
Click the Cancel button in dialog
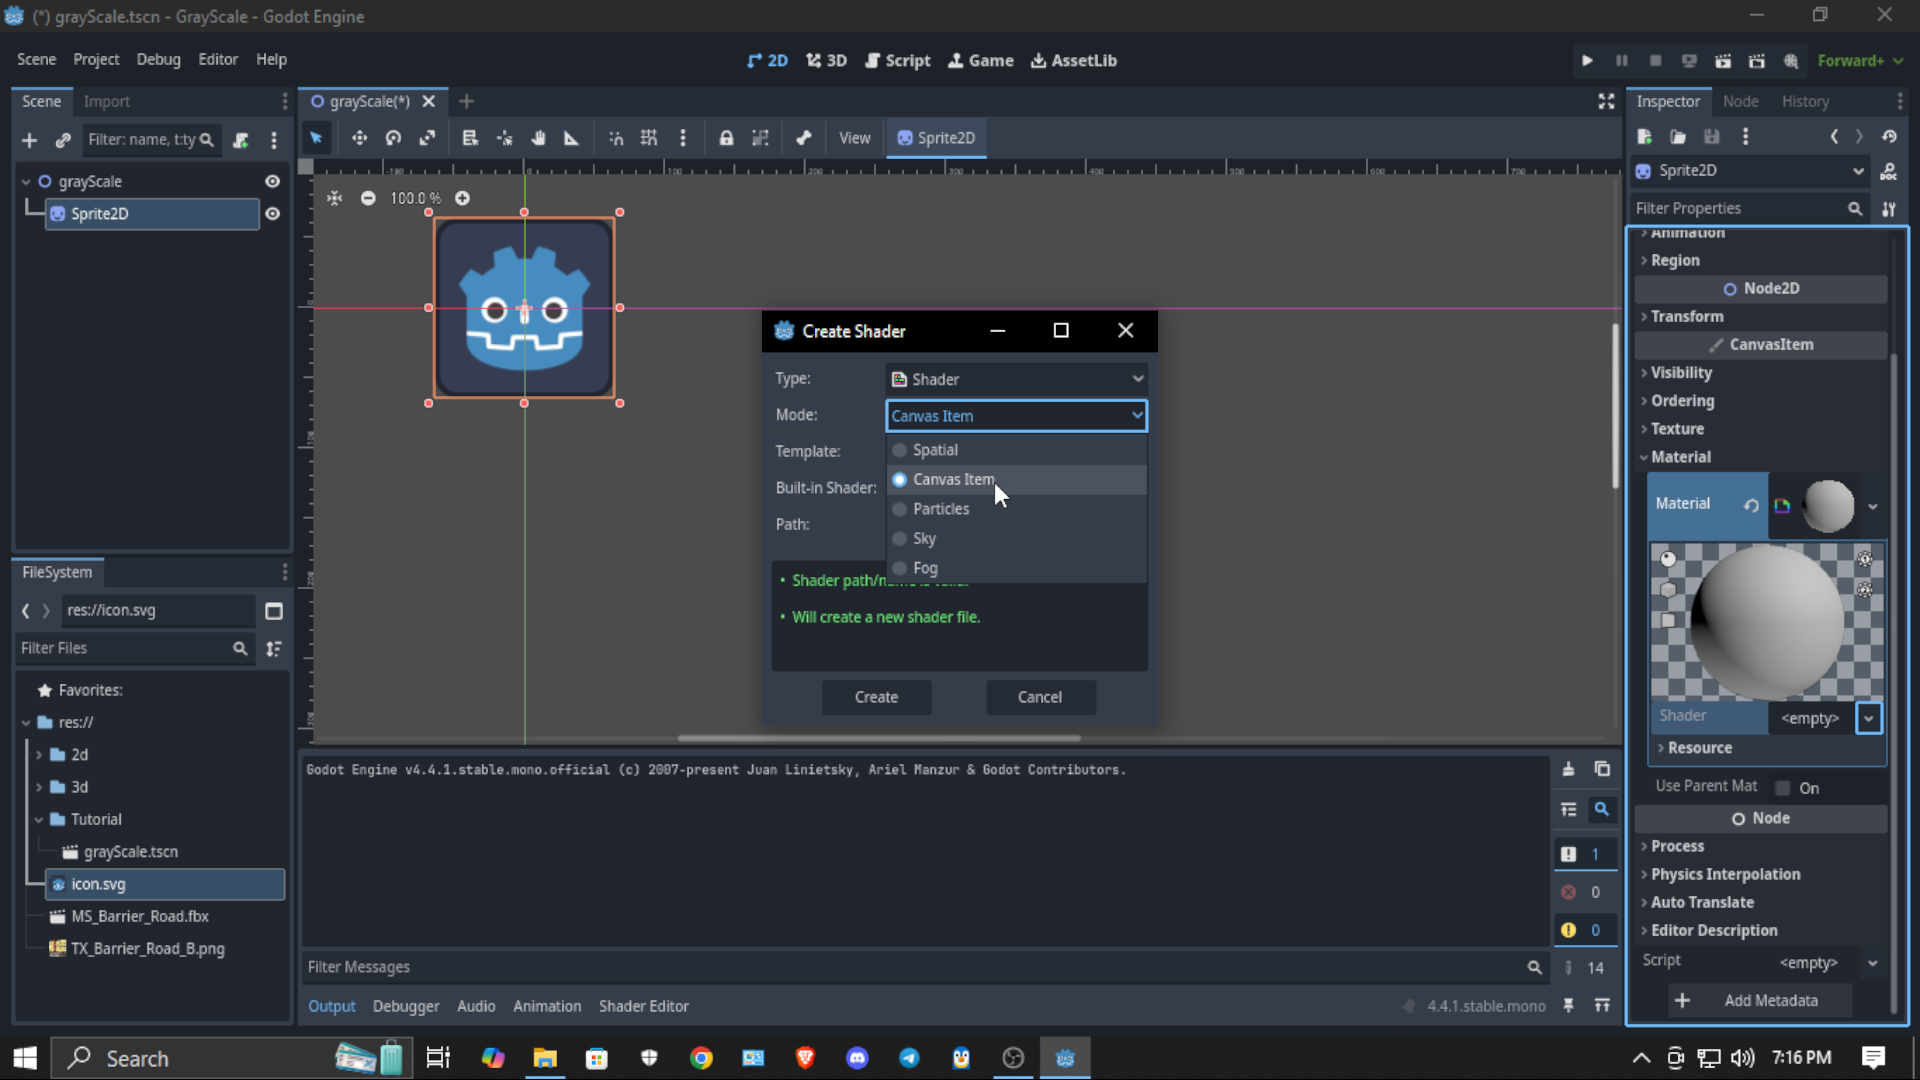[x=1039, y=697]
